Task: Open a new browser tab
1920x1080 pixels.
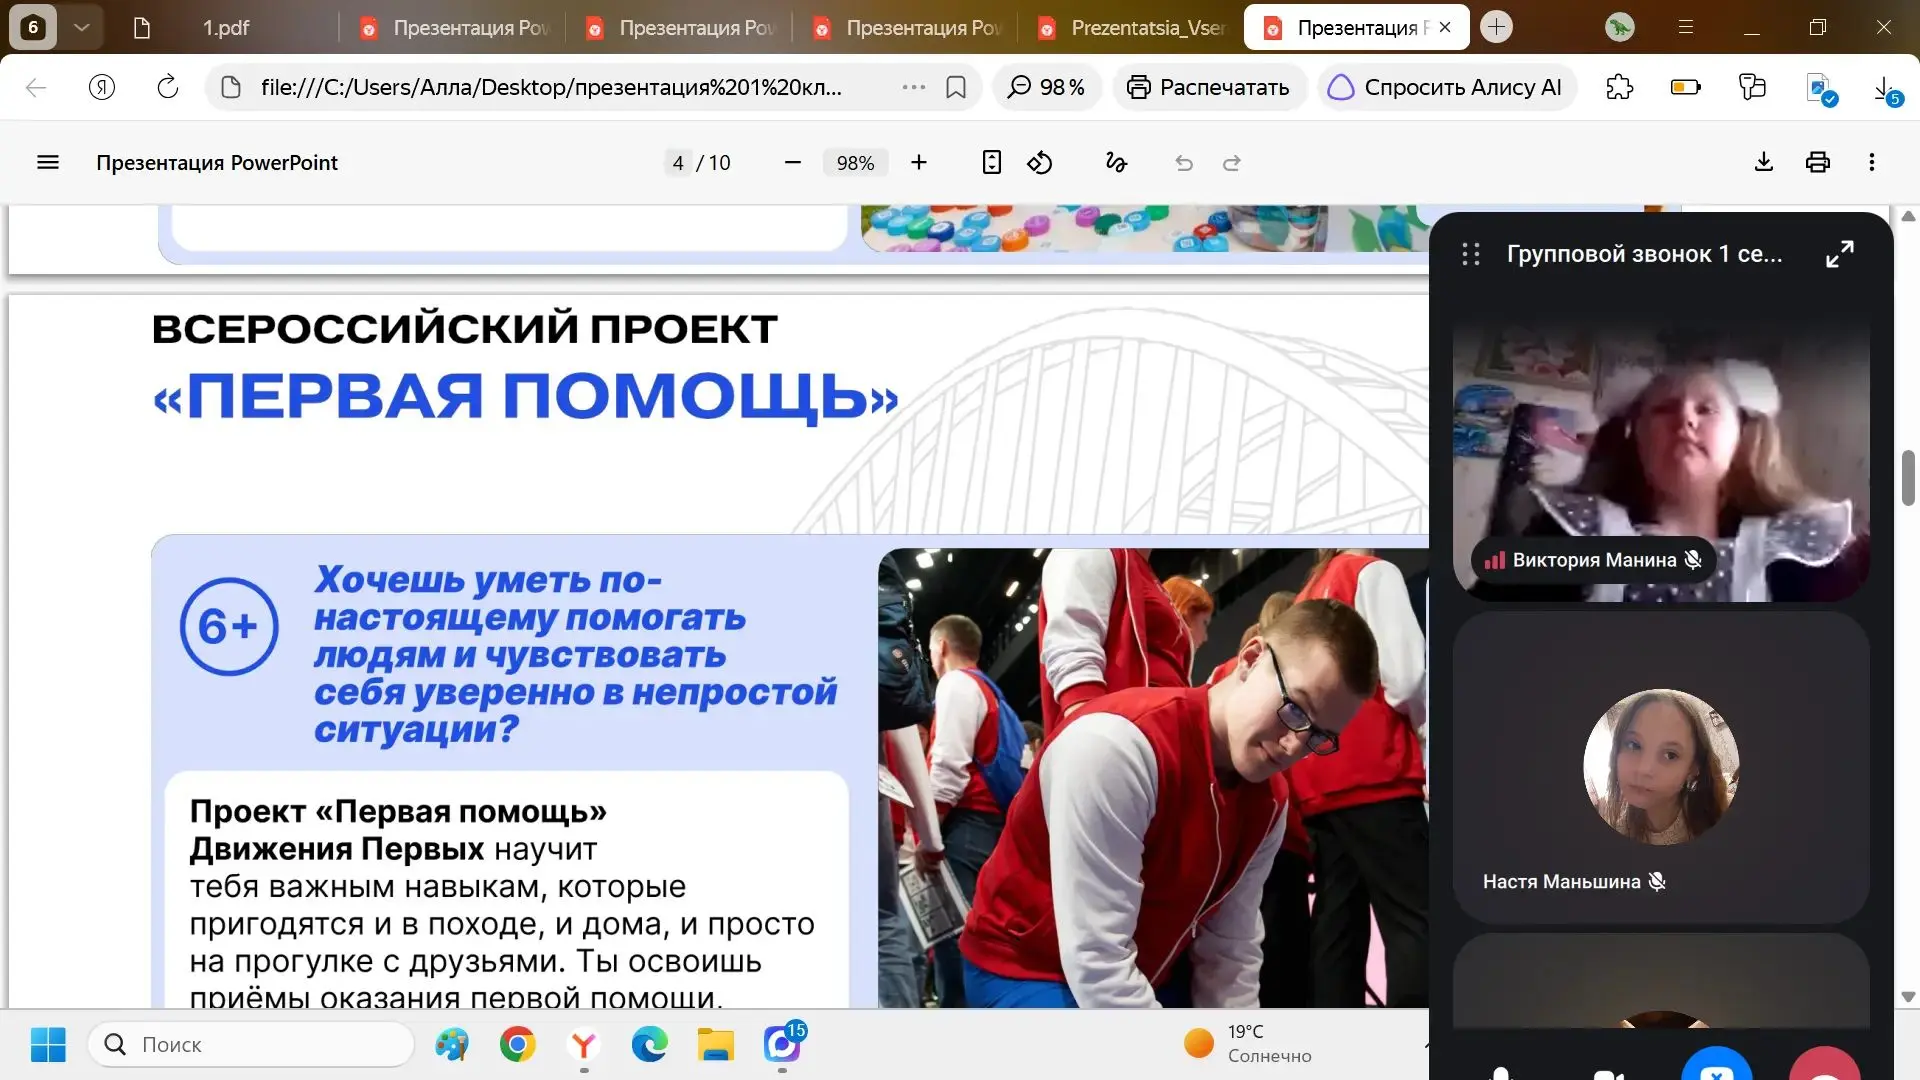Action: pyautogui.click(x=1496, y=27)
